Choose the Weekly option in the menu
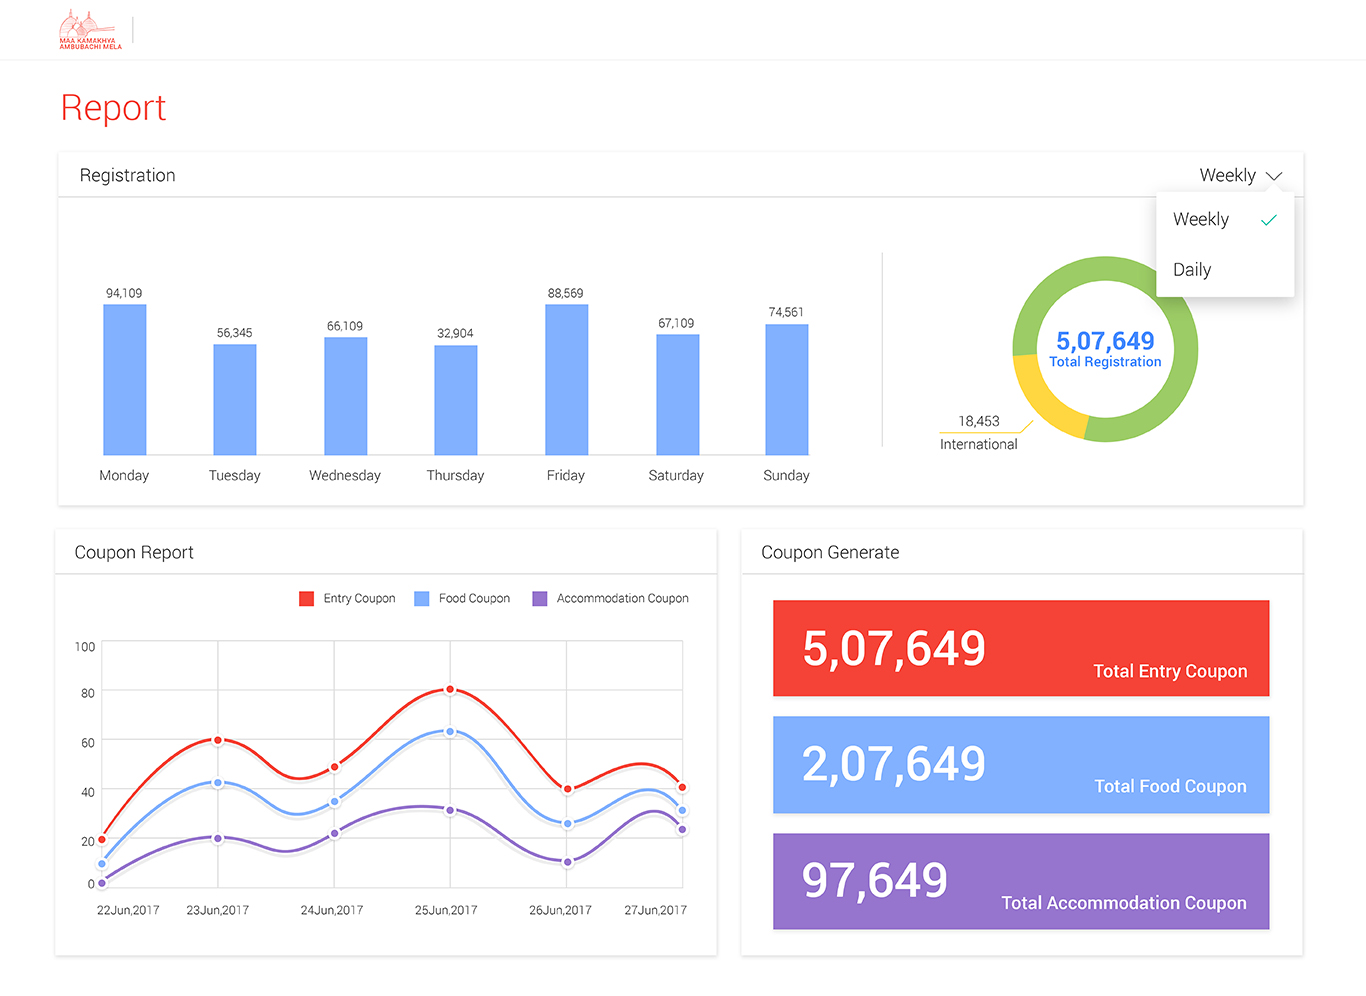This screenshot has height=996, width=1366. tap(1201, 220)
